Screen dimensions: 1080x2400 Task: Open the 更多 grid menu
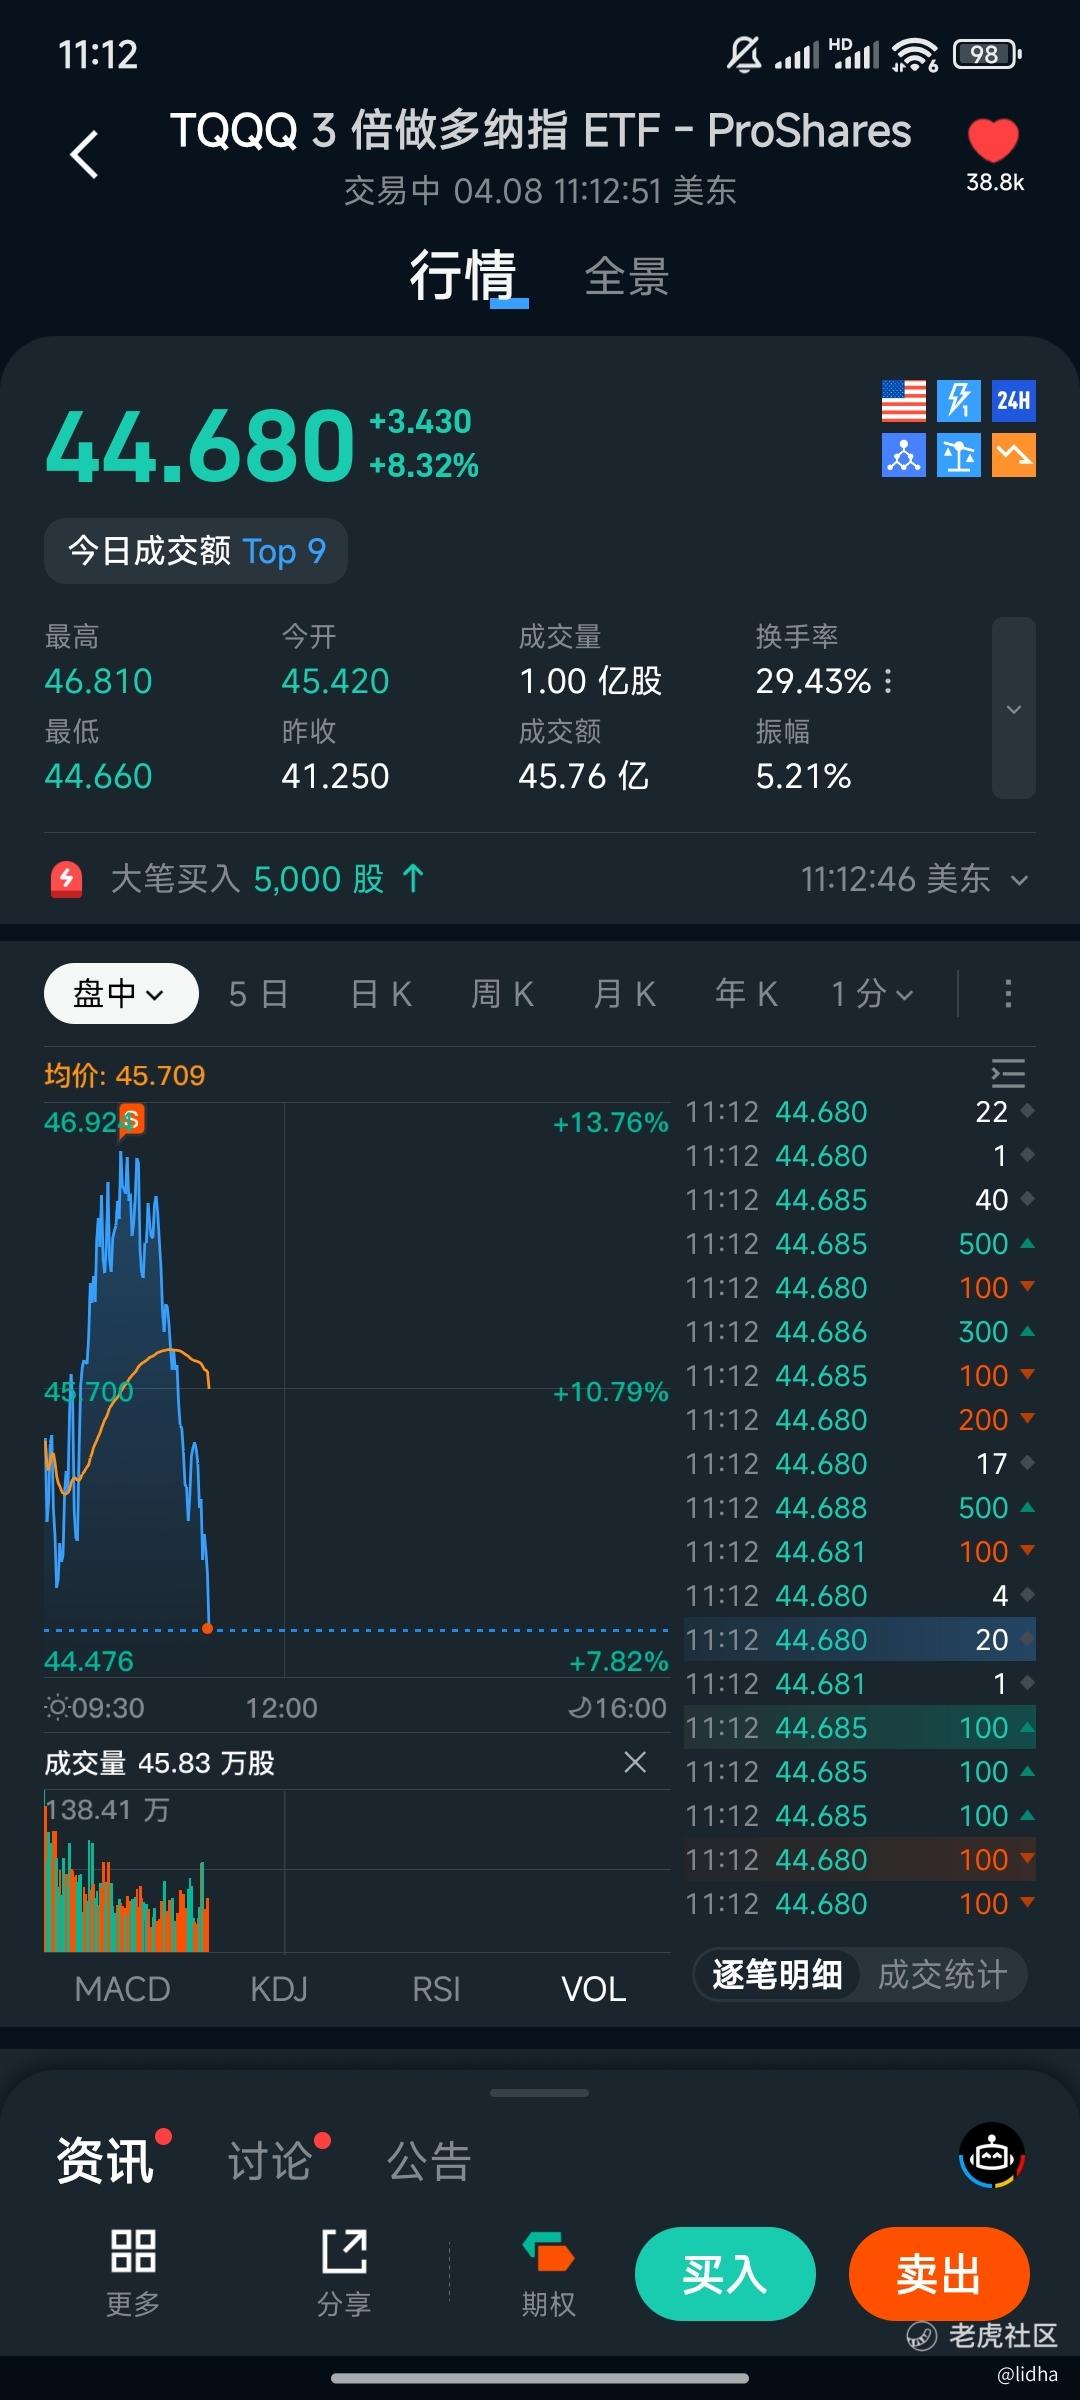tap(133, 2272)
